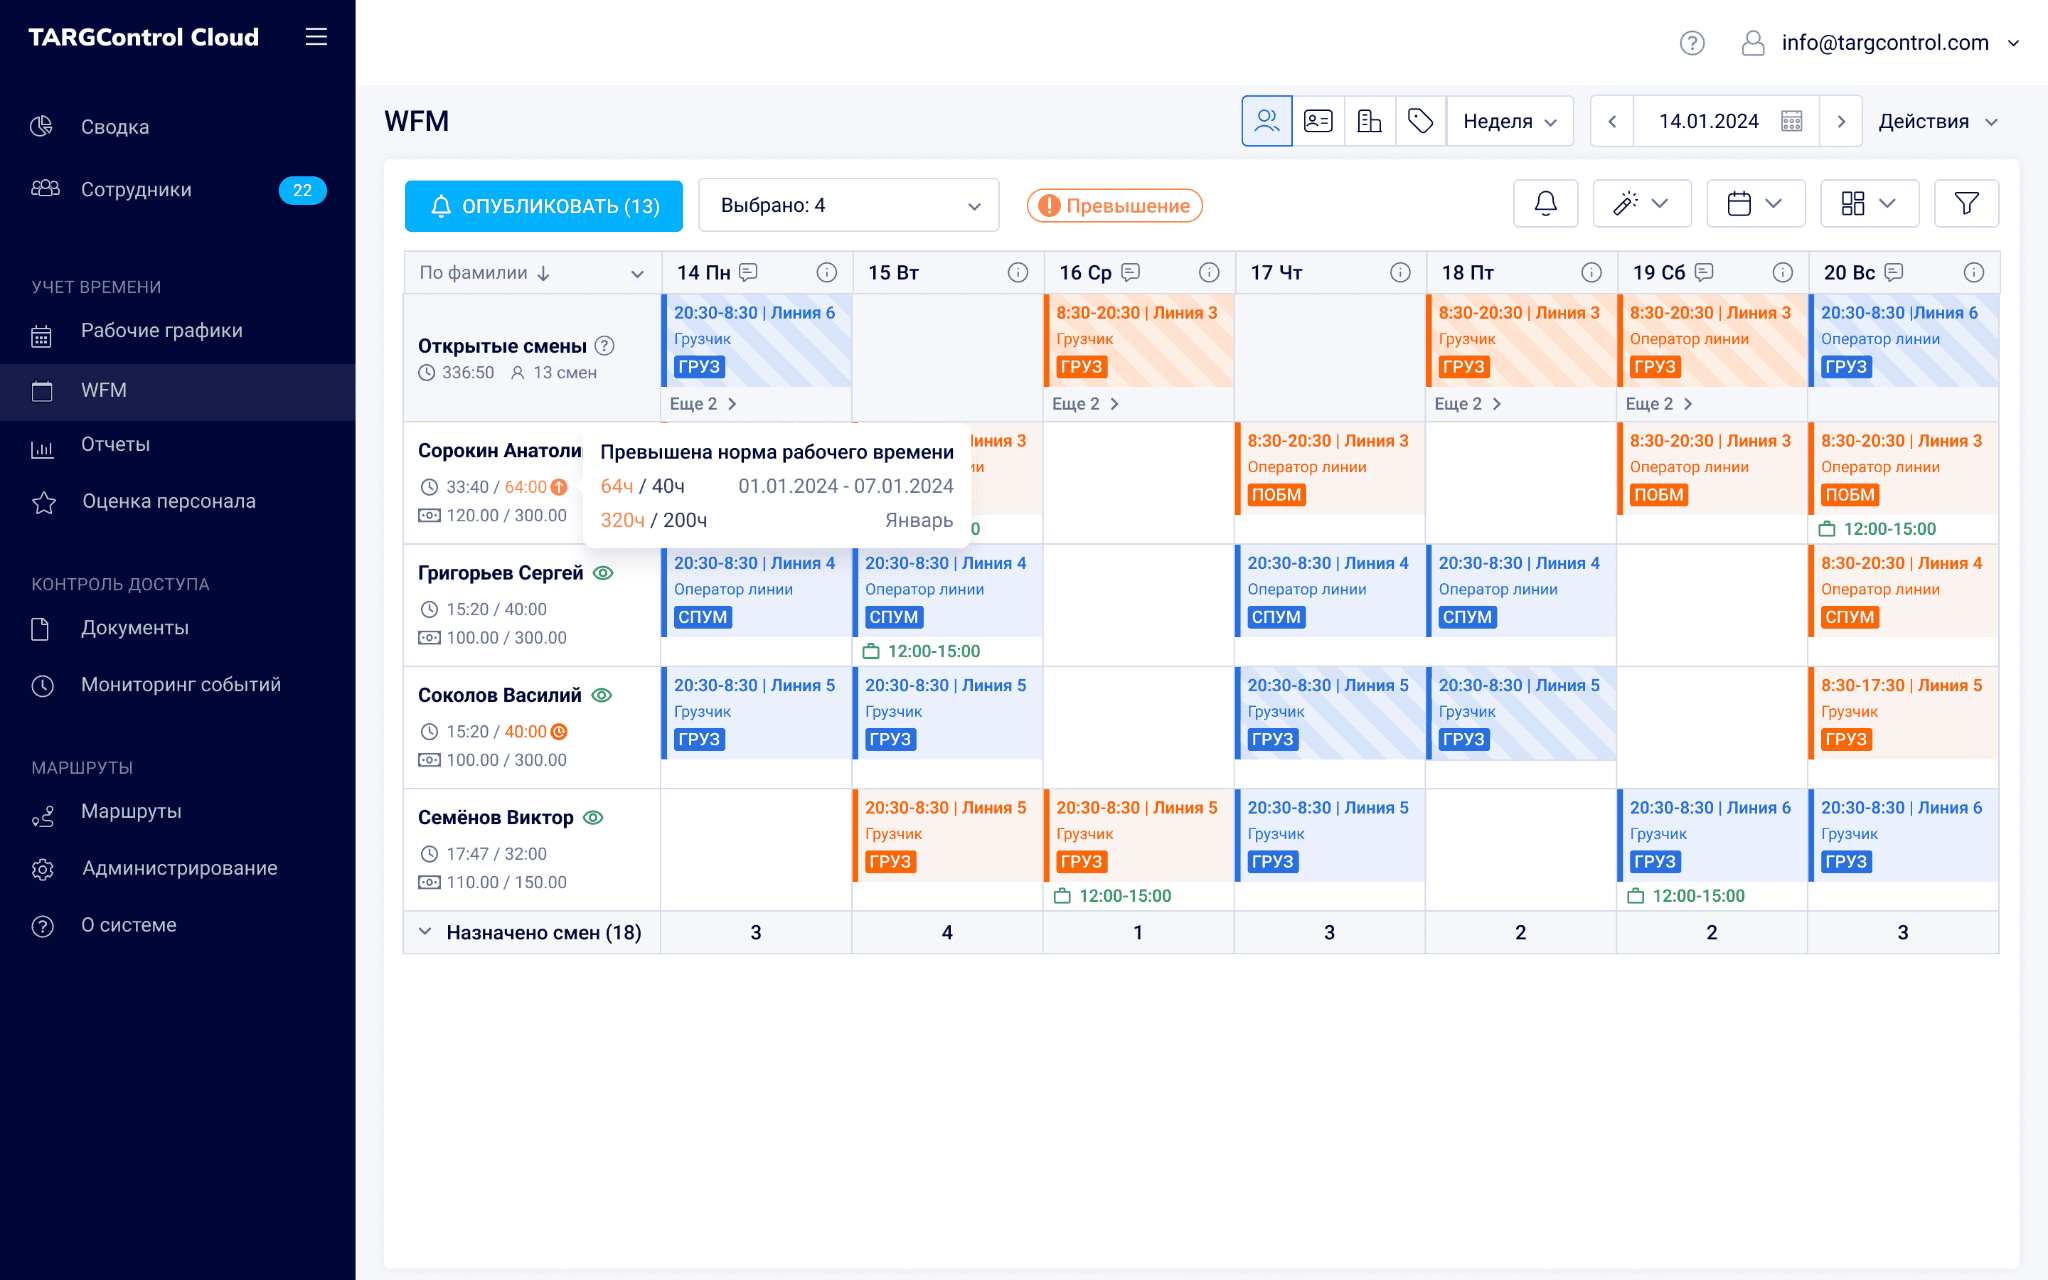Select the ID card view icon
The height and width of the screenshot is (1280, 2048).
[x=1318, y=121]
